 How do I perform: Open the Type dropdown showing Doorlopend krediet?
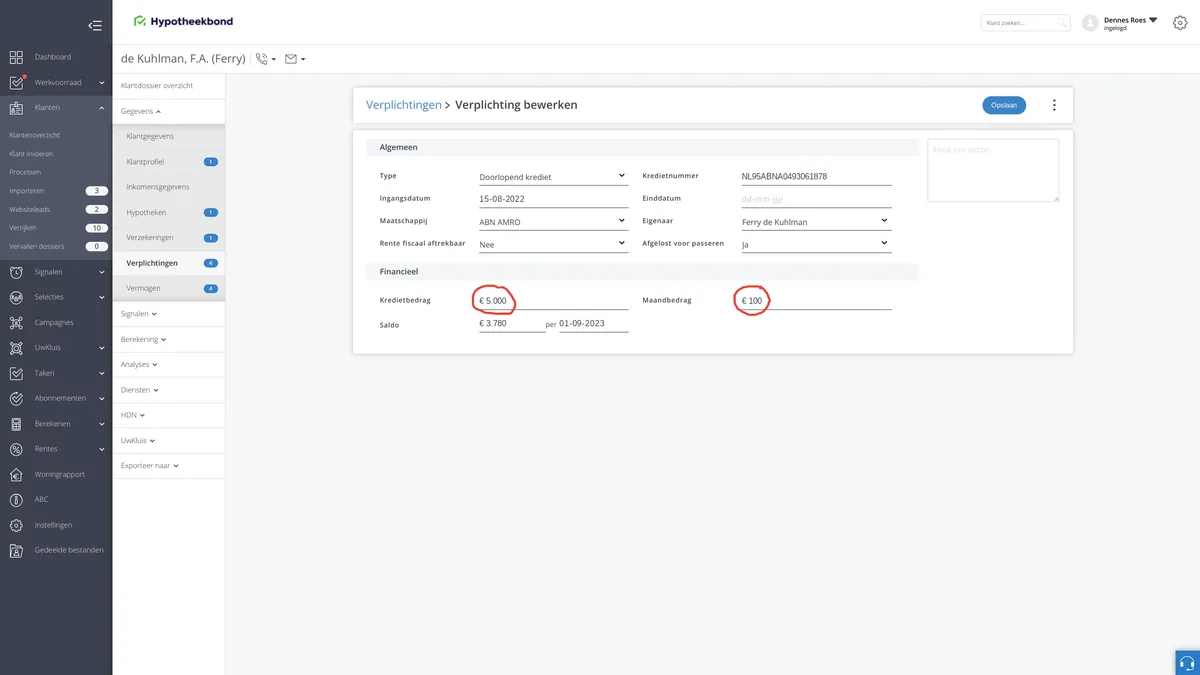click(x=553, y=177)
